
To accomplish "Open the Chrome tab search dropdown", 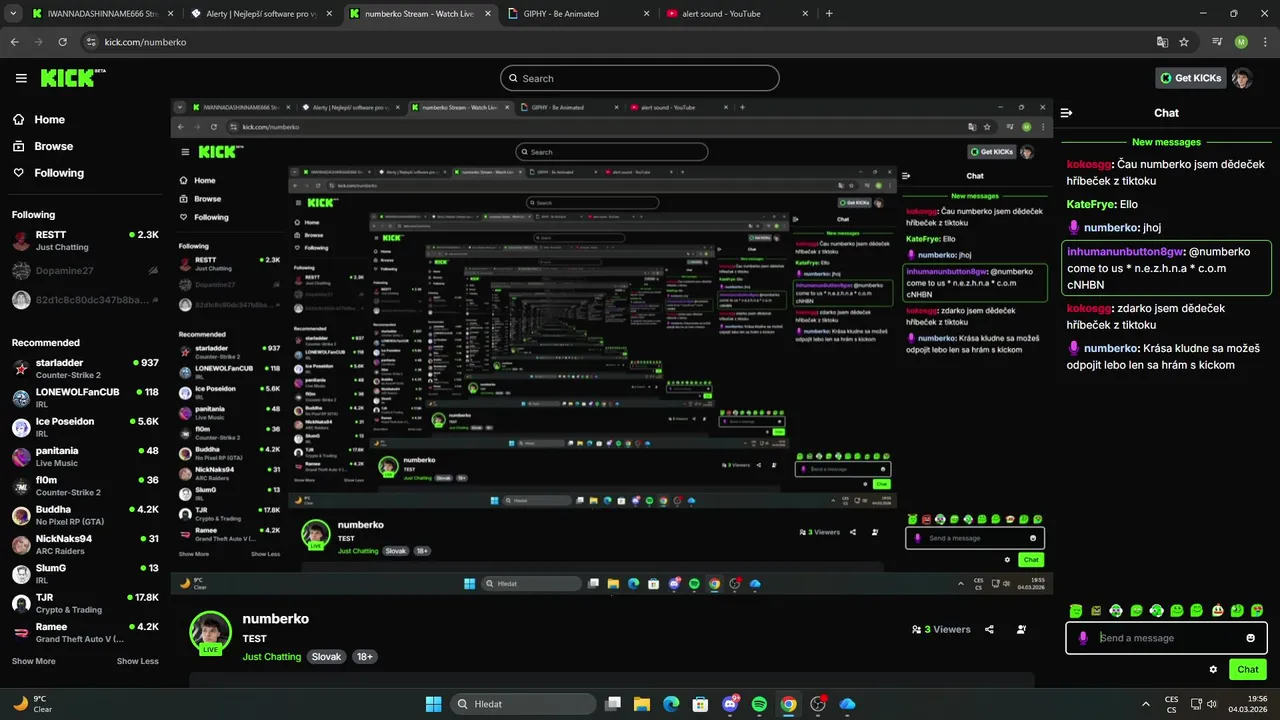I will click(x=13, y=13).
